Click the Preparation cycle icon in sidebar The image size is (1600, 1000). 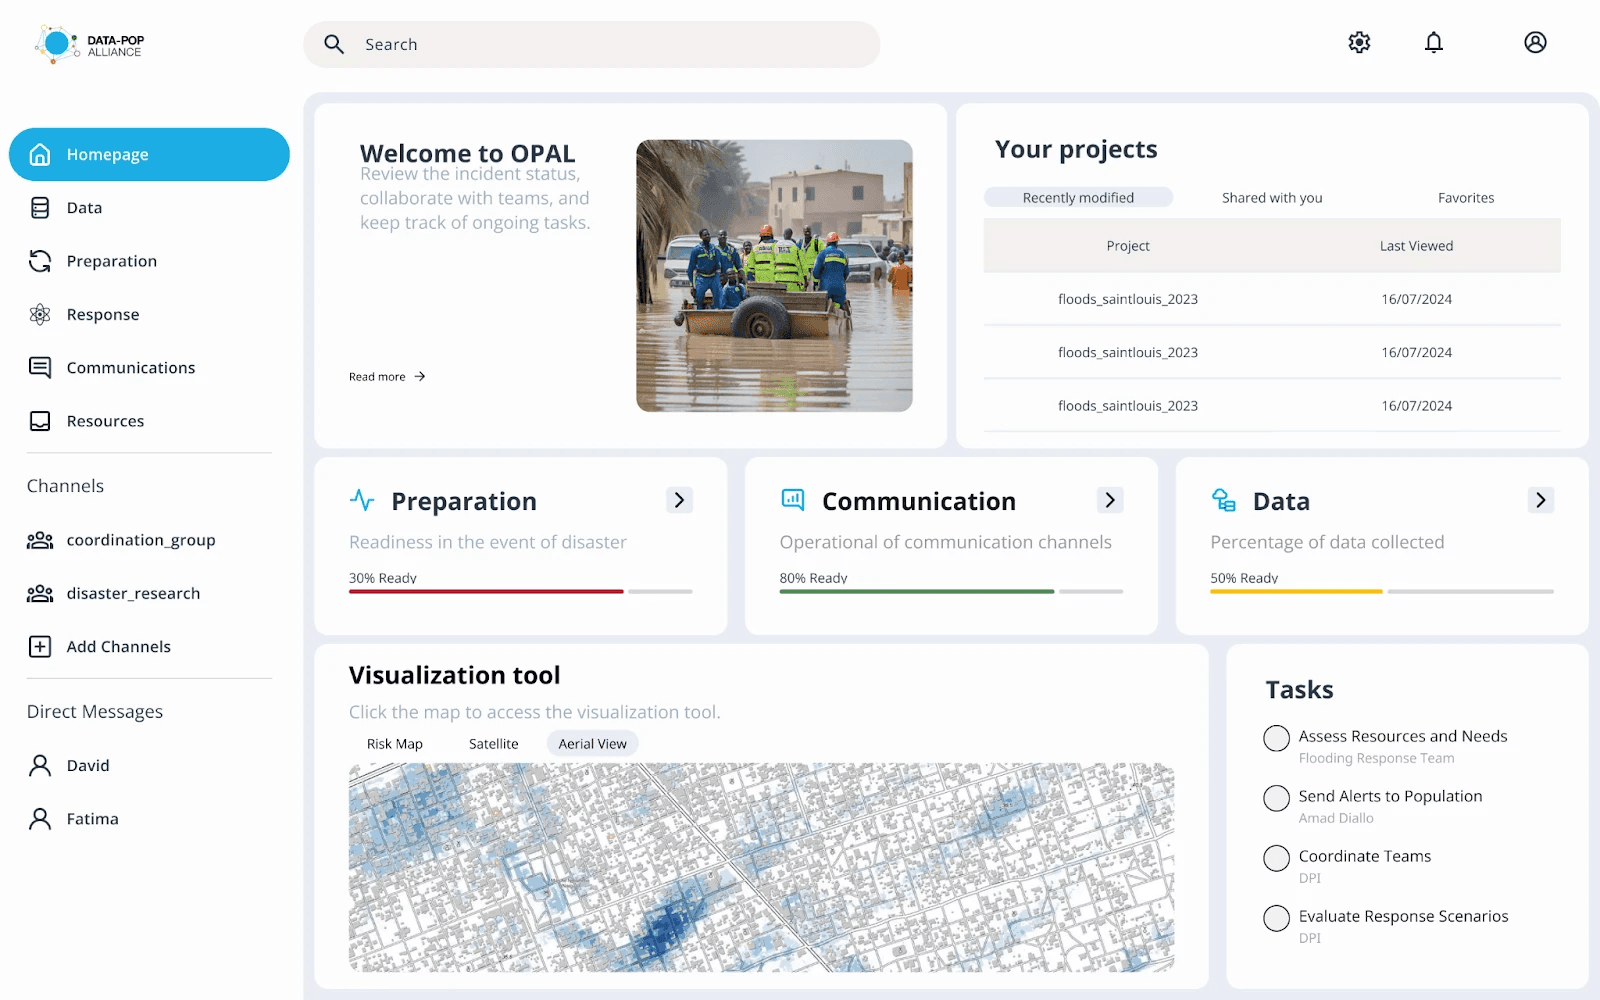40,261
